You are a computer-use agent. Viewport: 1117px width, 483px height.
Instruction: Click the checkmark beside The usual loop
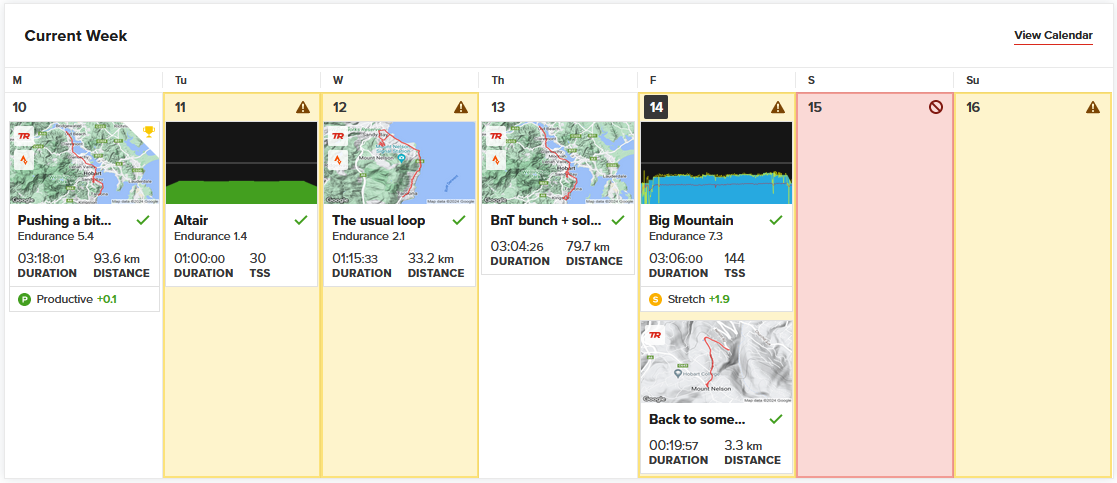459,220
